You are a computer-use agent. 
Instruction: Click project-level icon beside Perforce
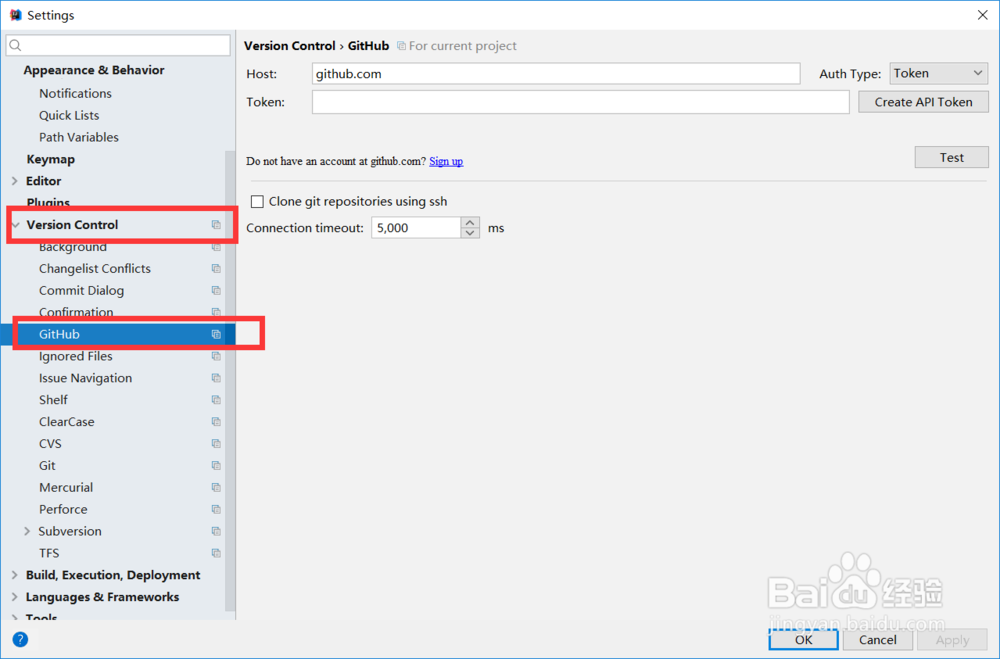216,509
